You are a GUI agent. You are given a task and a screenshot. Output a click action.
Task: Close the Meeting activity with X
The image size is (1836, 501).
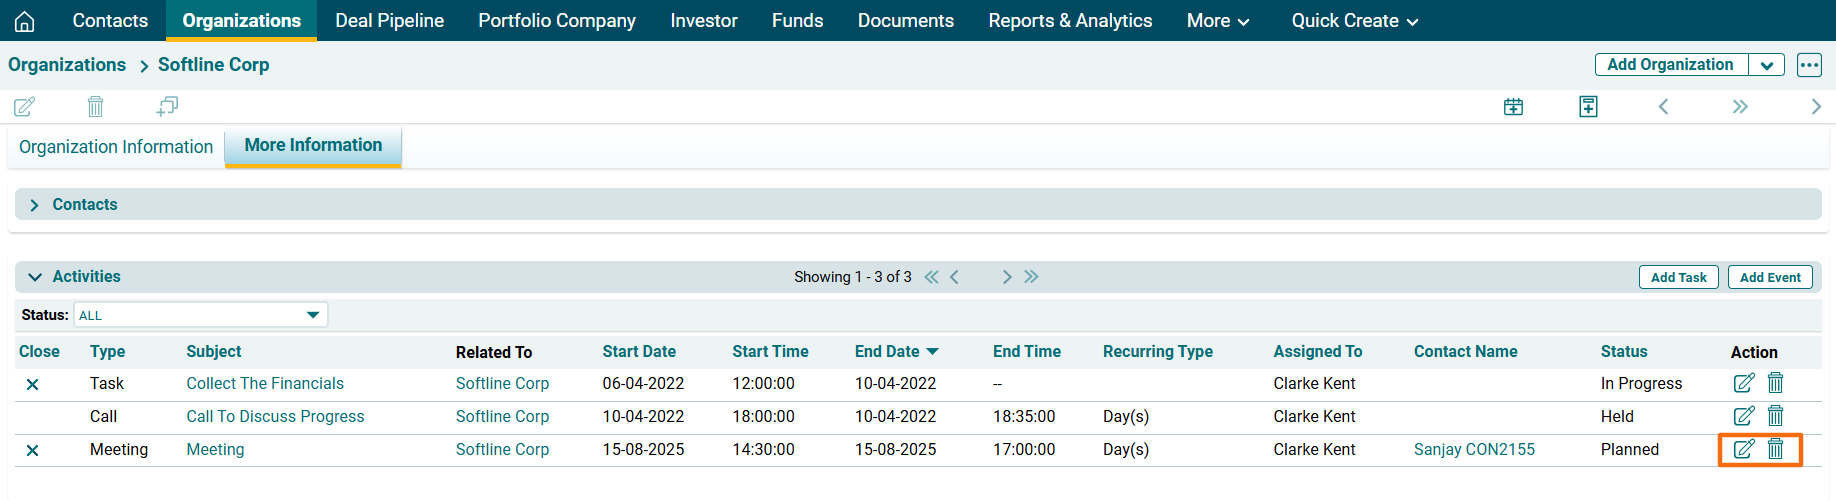coord(32,450)
